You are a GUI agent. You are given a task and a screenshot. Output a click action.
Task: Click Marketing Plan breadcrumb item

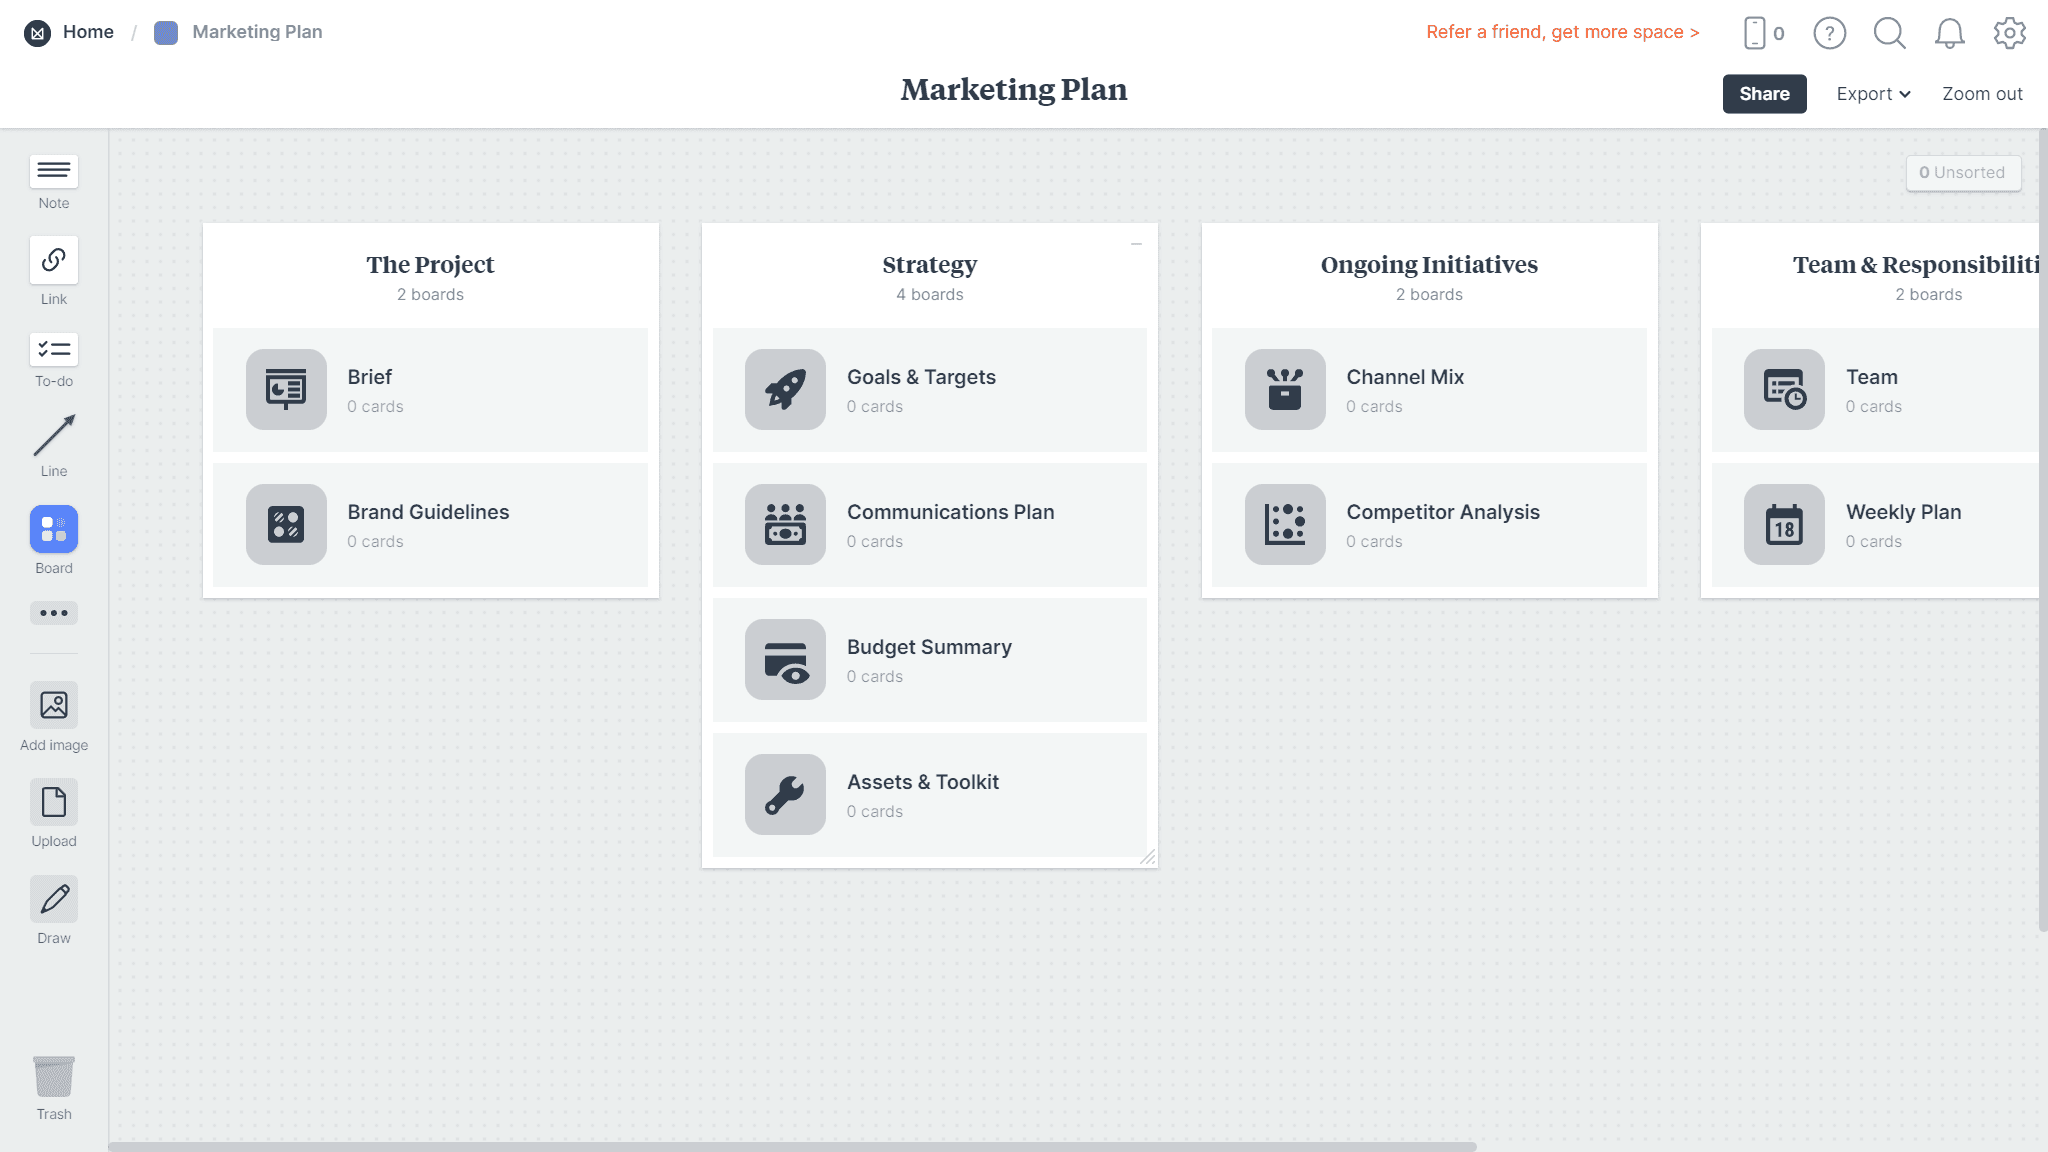pyautogui.click(x=257, y=32)
